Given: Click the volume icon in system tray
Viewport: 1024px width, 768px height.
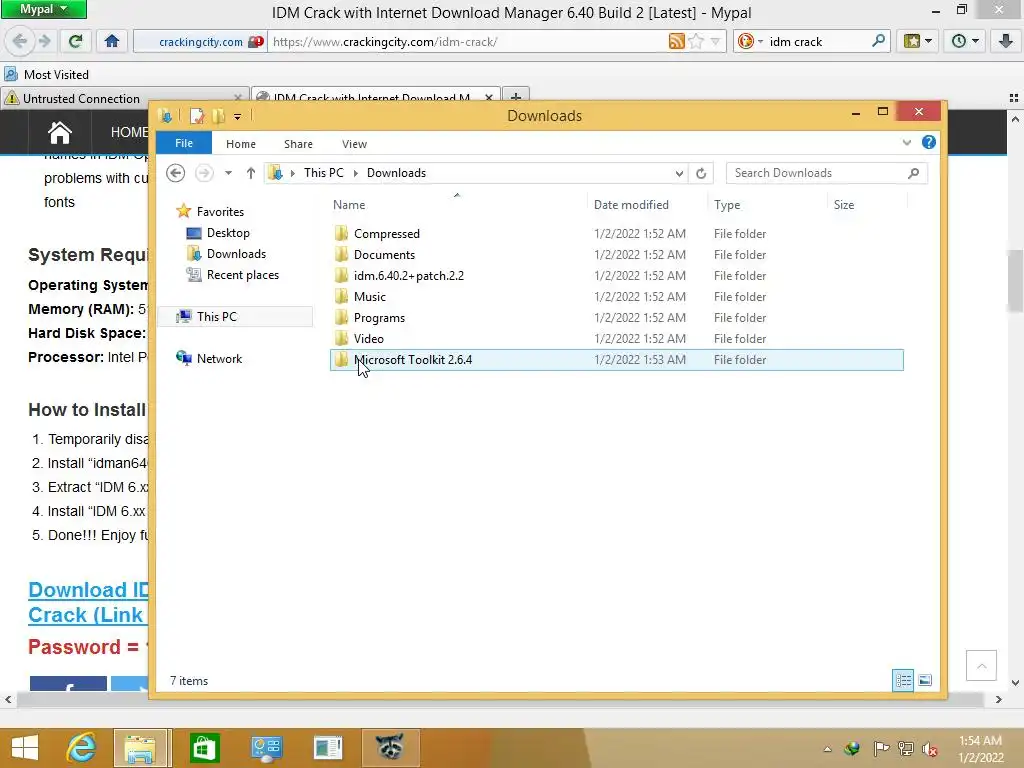Looking at the screenshot, I should (x=929, y=748).
